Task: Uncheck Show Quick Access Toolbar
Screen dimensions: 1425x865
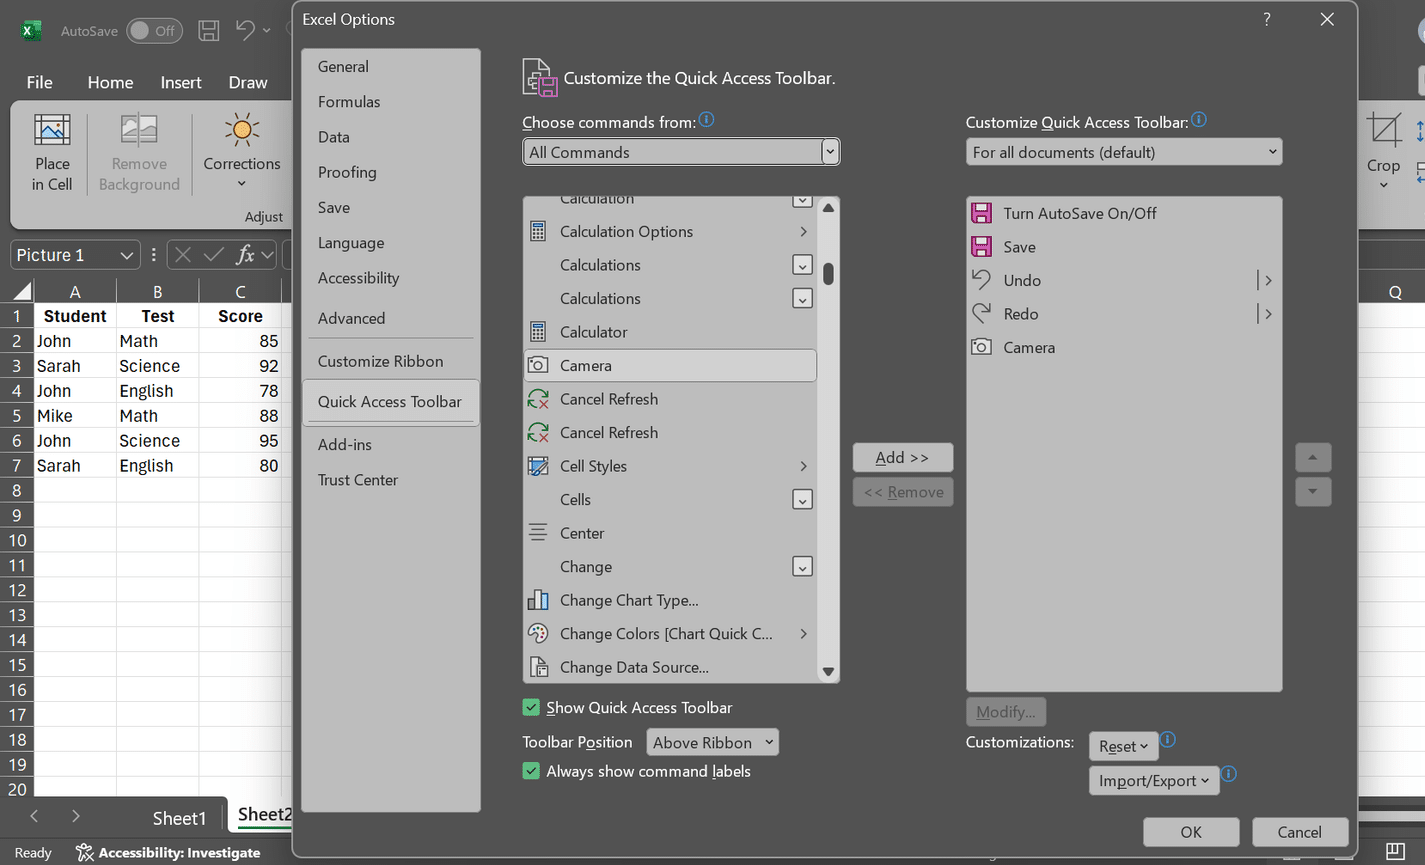Action: [531, 707]
